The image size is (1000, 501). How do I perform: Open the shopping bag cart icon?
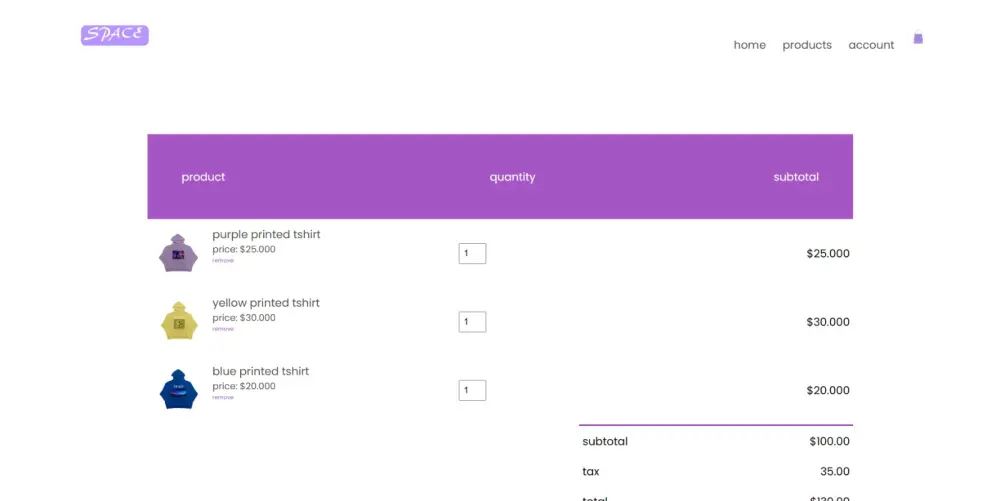click(x=918, y=39)
